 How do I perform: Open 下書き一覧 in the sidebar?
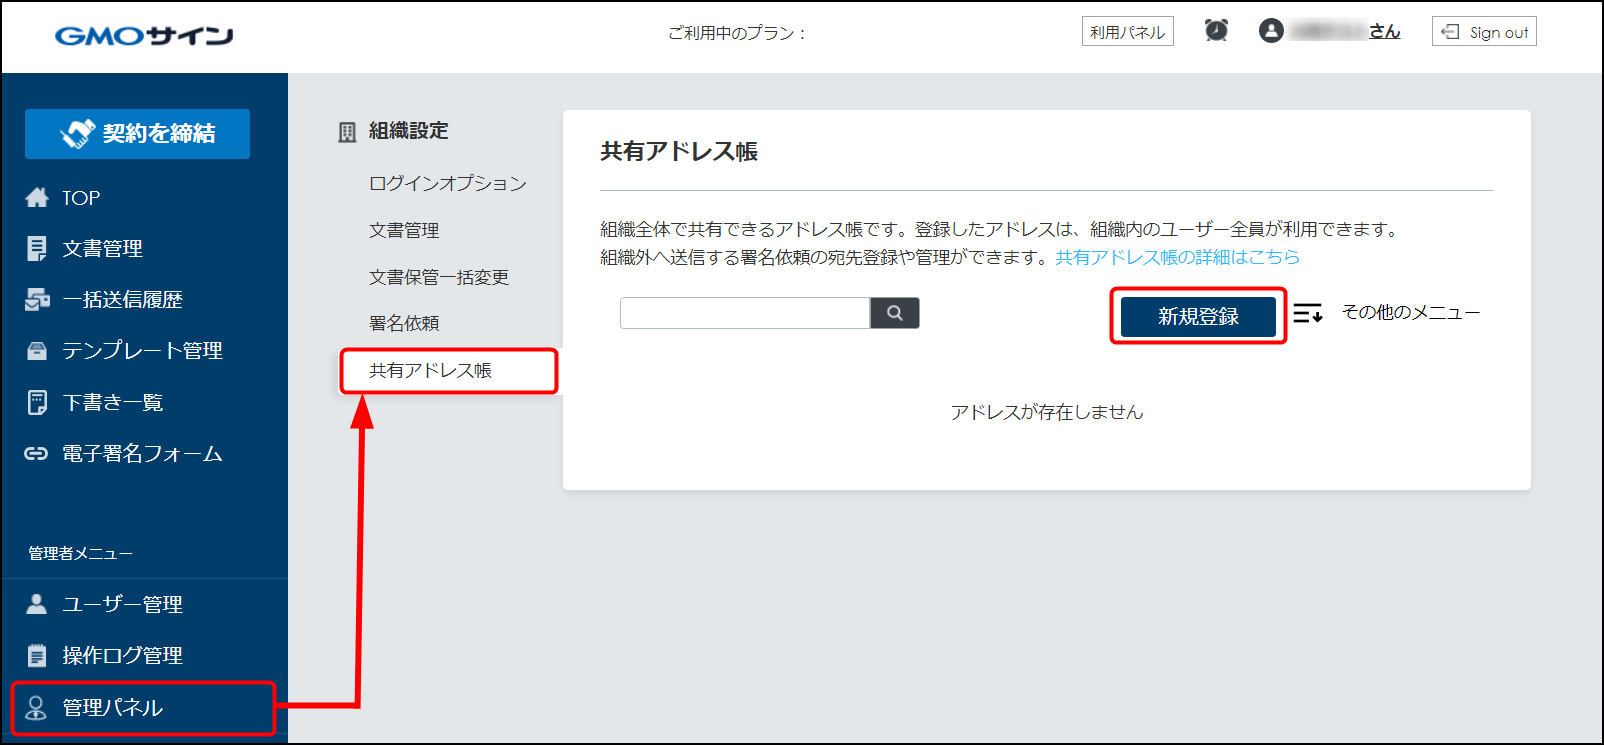click(x=112, y=402)
